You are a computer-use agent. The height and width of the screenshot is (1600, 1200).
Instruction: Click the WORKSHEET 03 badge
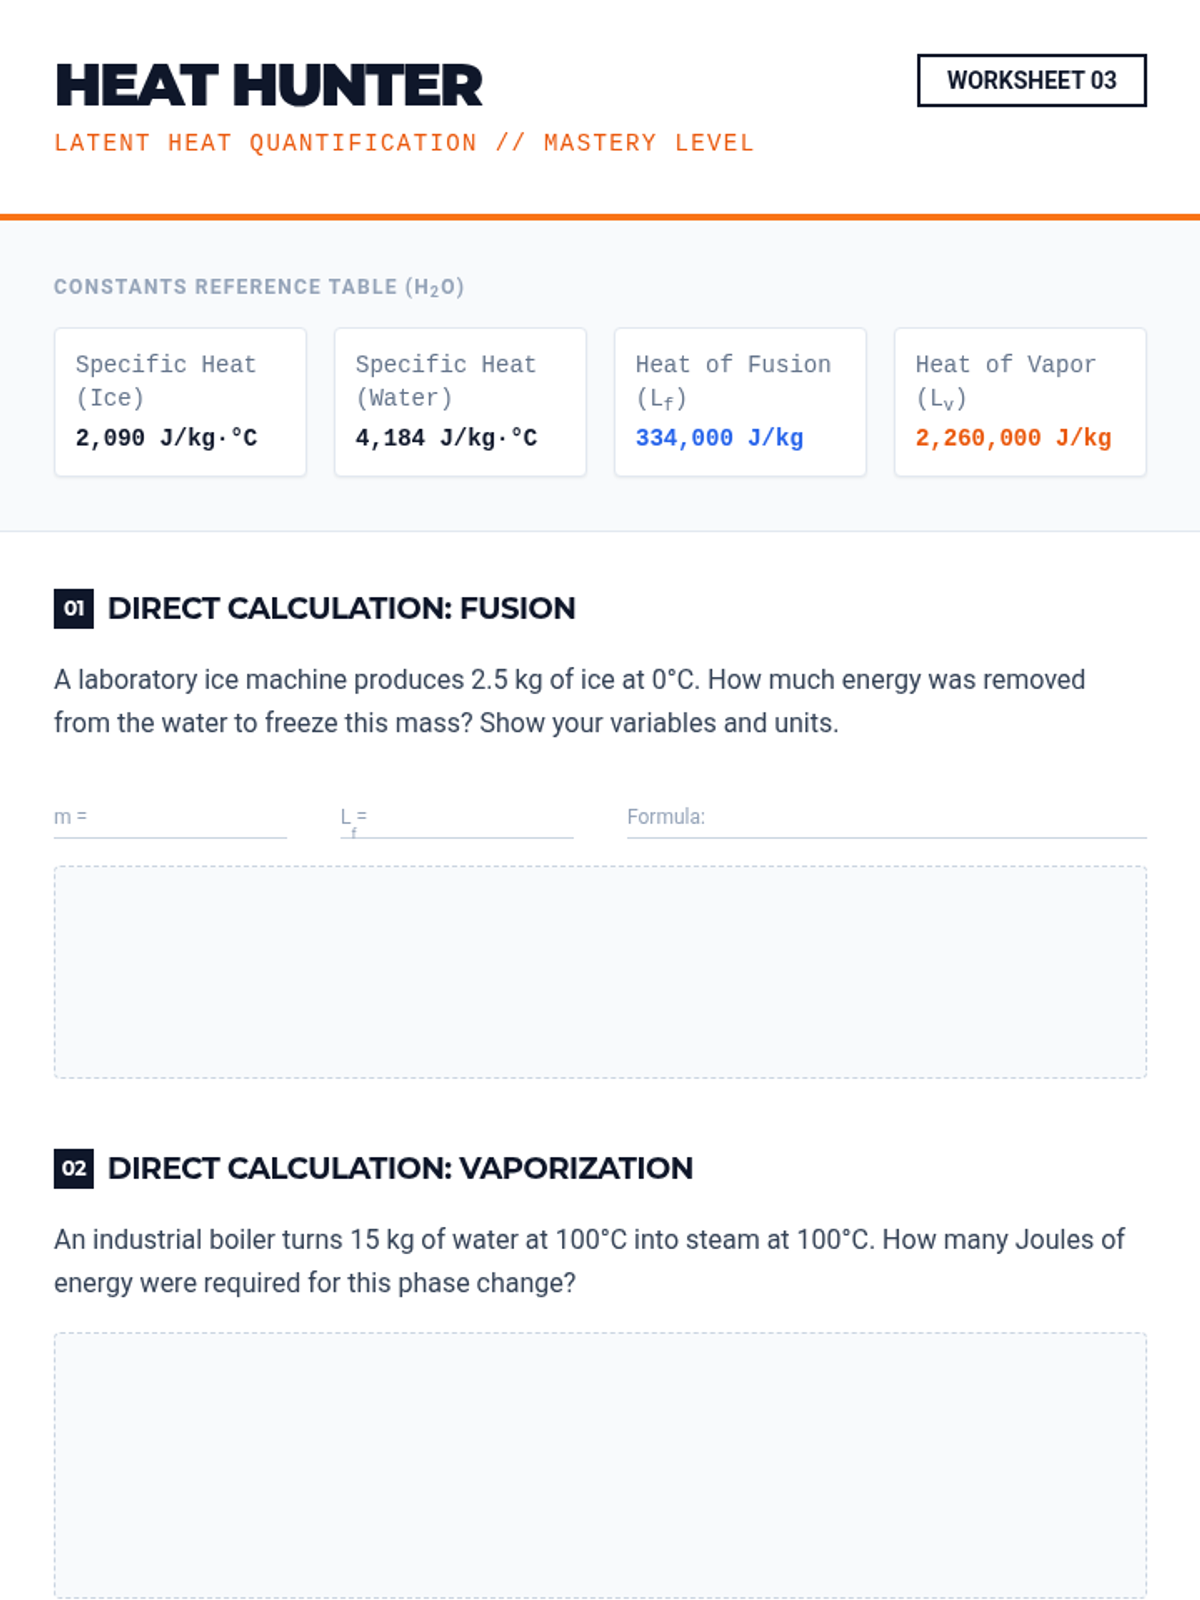[x=1031, y=80]
